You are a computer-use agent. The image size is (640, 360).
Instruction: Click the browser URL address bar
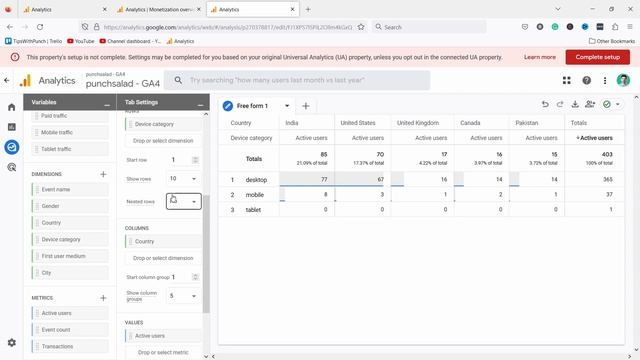(228, 27)
